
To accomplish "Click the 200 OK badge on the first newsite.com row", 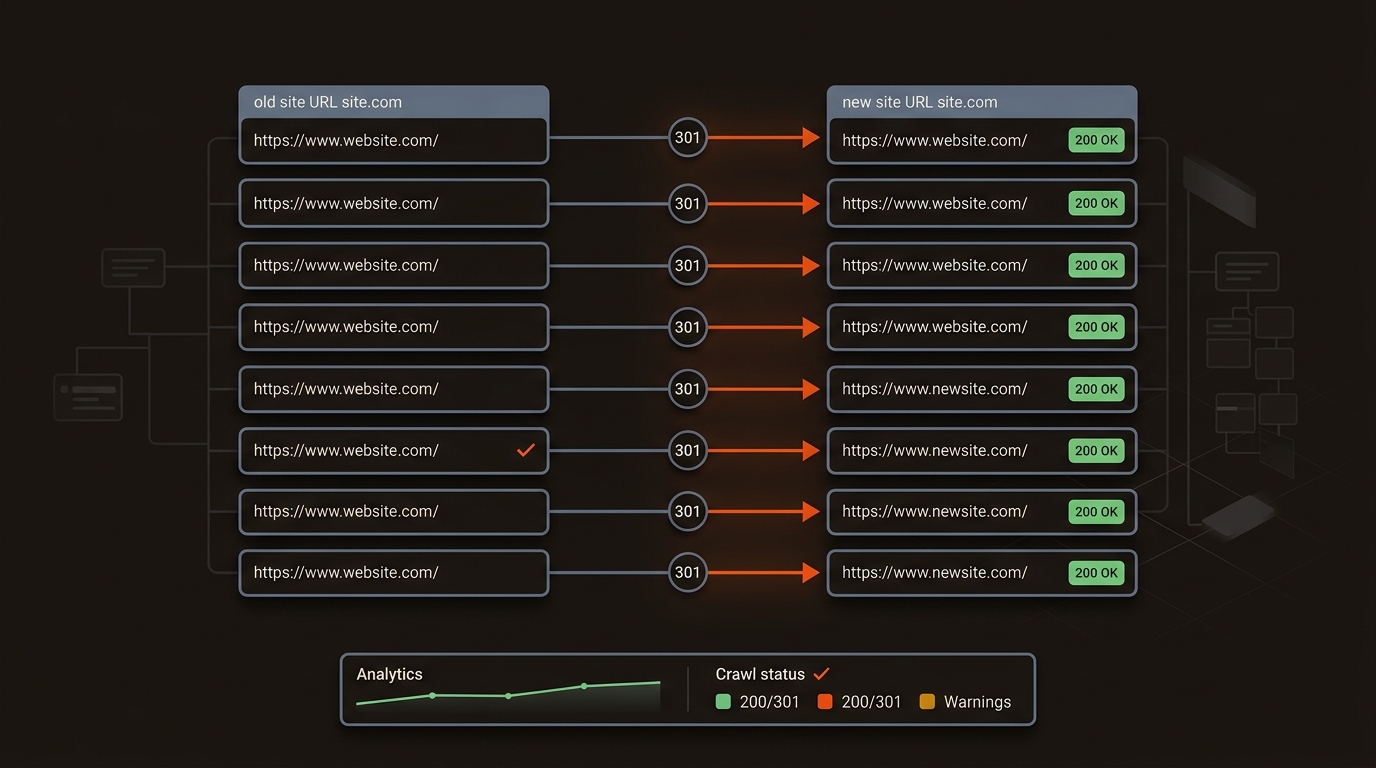I will [1096, 389].
